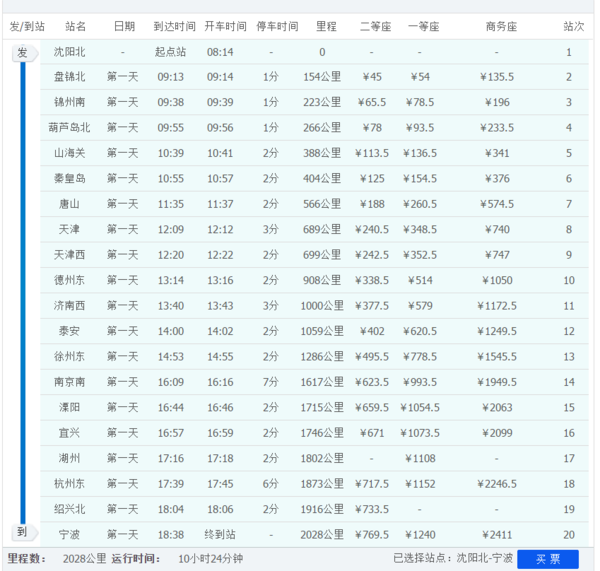Click the 一等座 column header
Screen dimensions: 600x571
pos(423,26)
